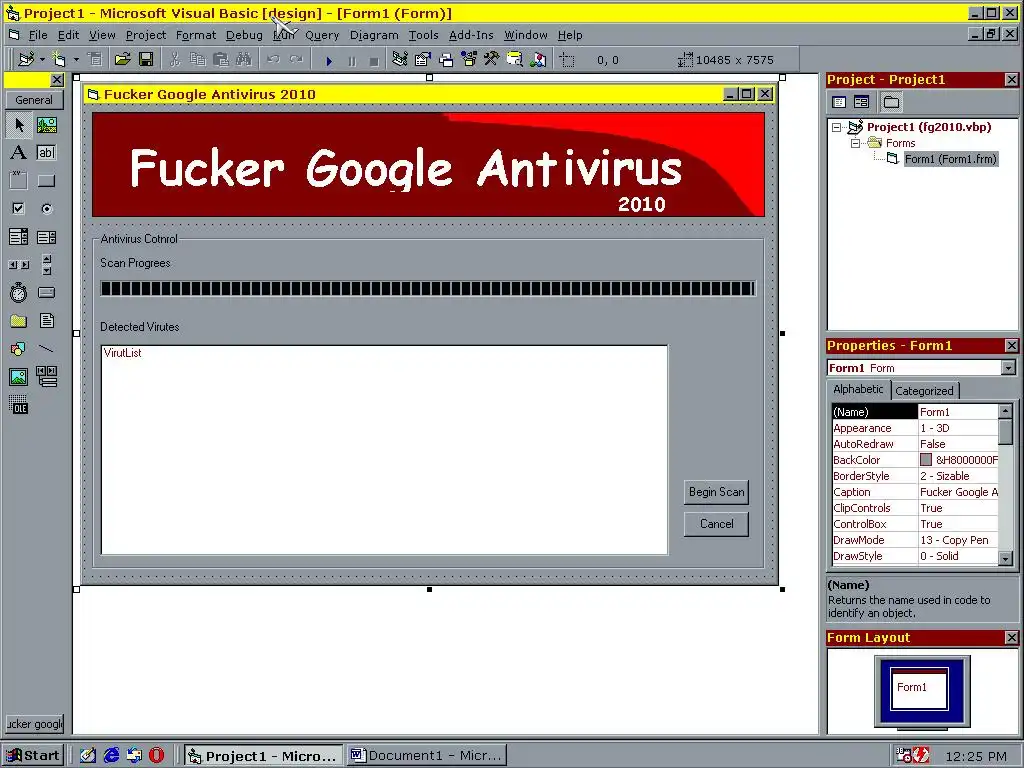
Task: Click the Start (run) triangle in the toolbar
Action: click(x=329, y=61)
